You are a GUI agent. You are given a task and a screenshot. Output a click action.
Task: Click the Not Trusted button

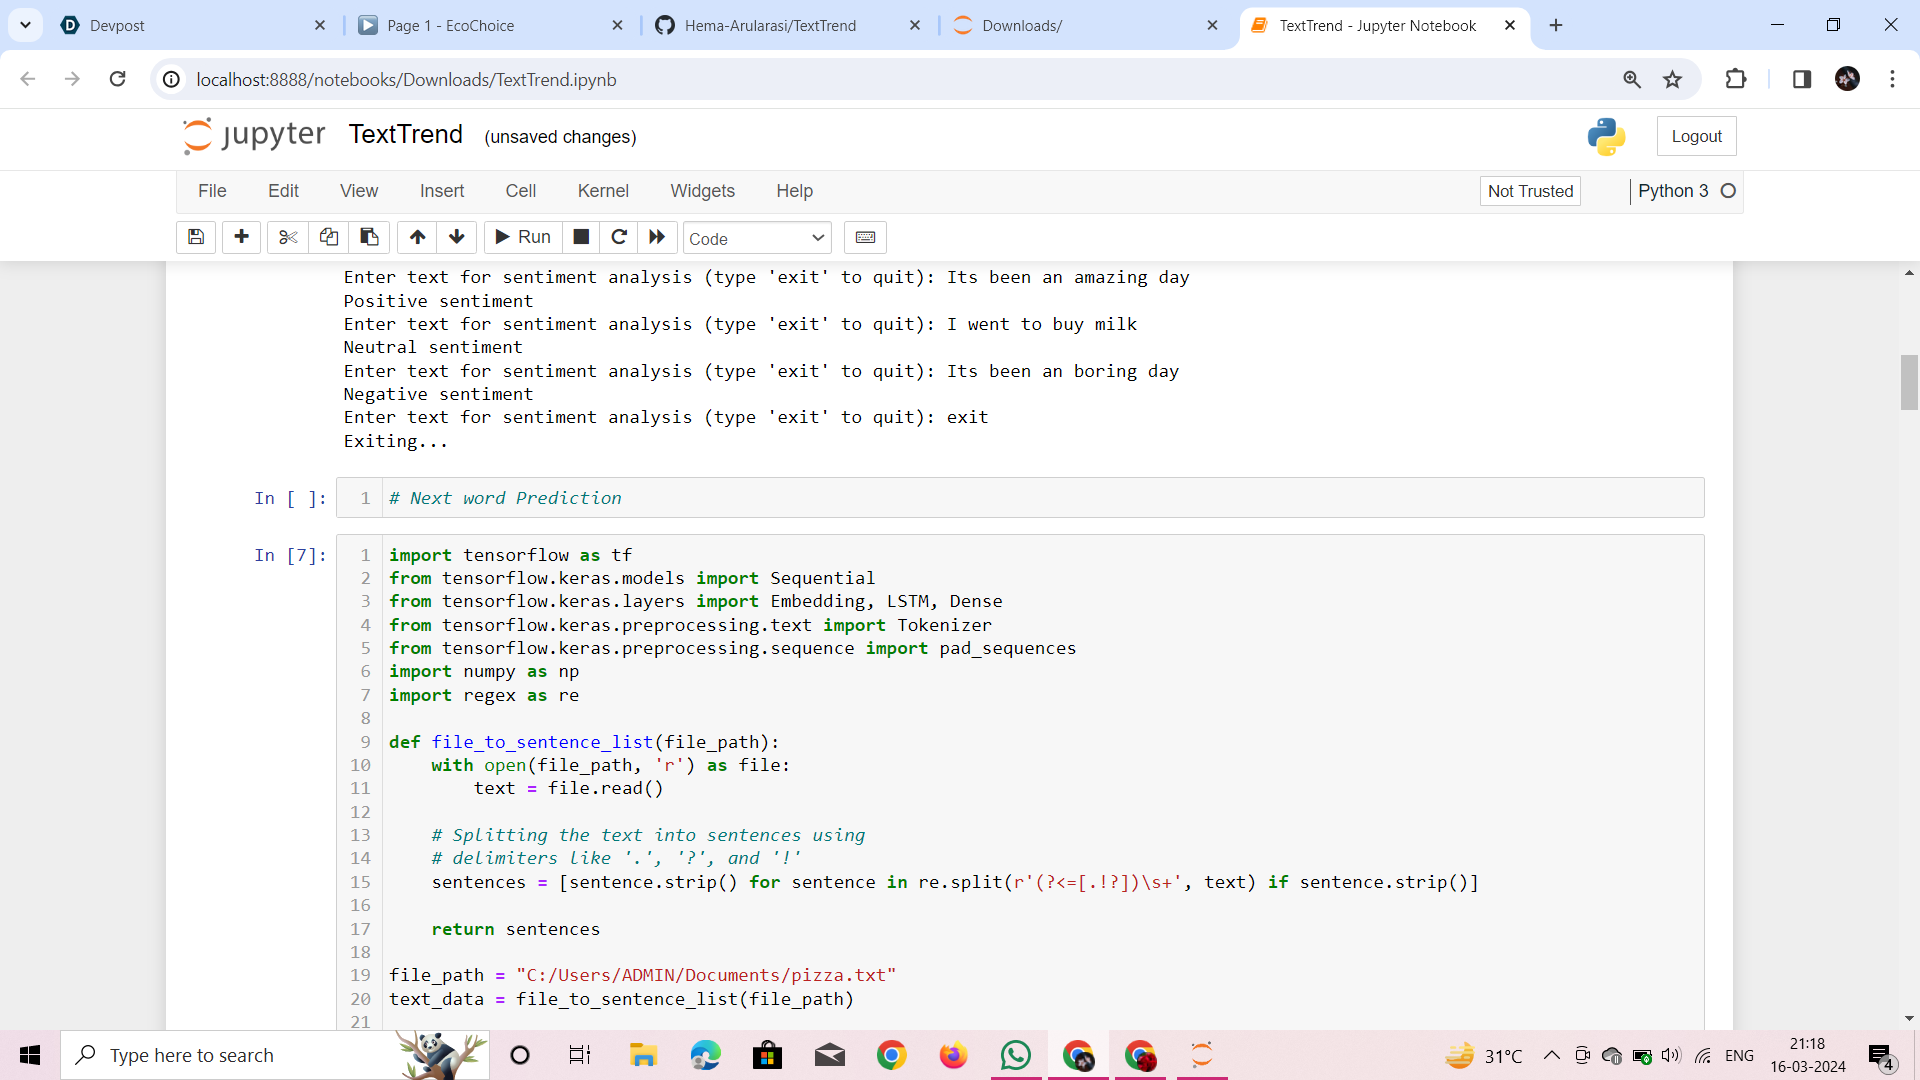(1529, 191)
